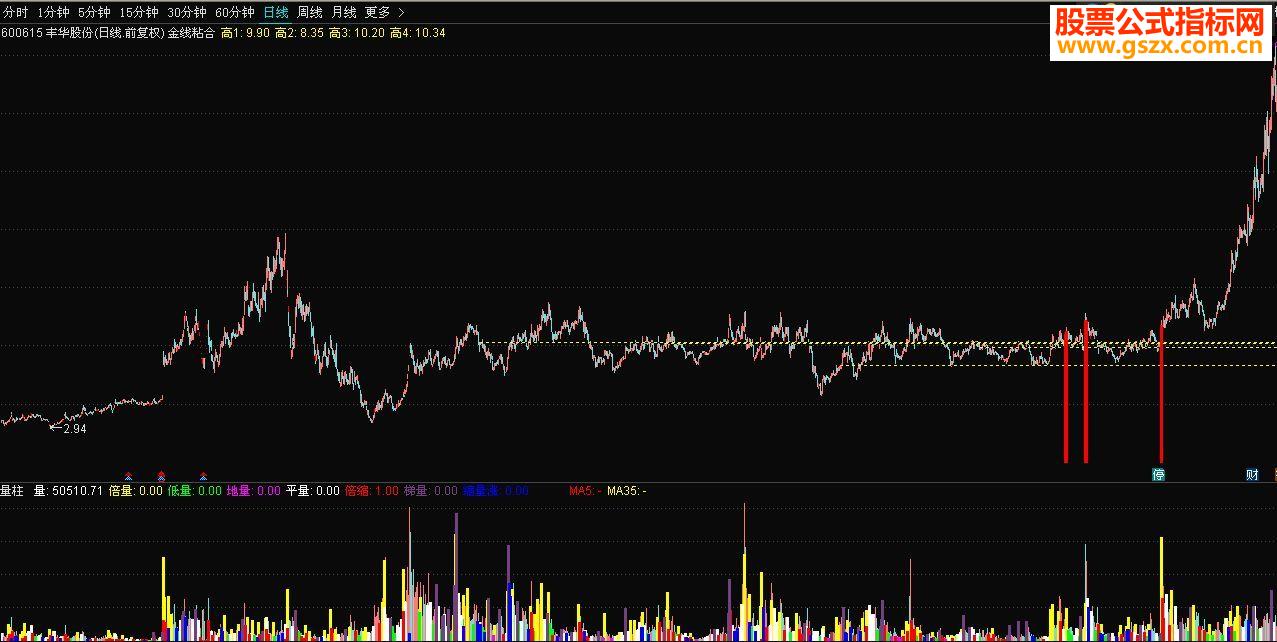1277x642 pixels.
Task: Click the red 倍缩: 1.00 value
Action: (x=372, y=491)
